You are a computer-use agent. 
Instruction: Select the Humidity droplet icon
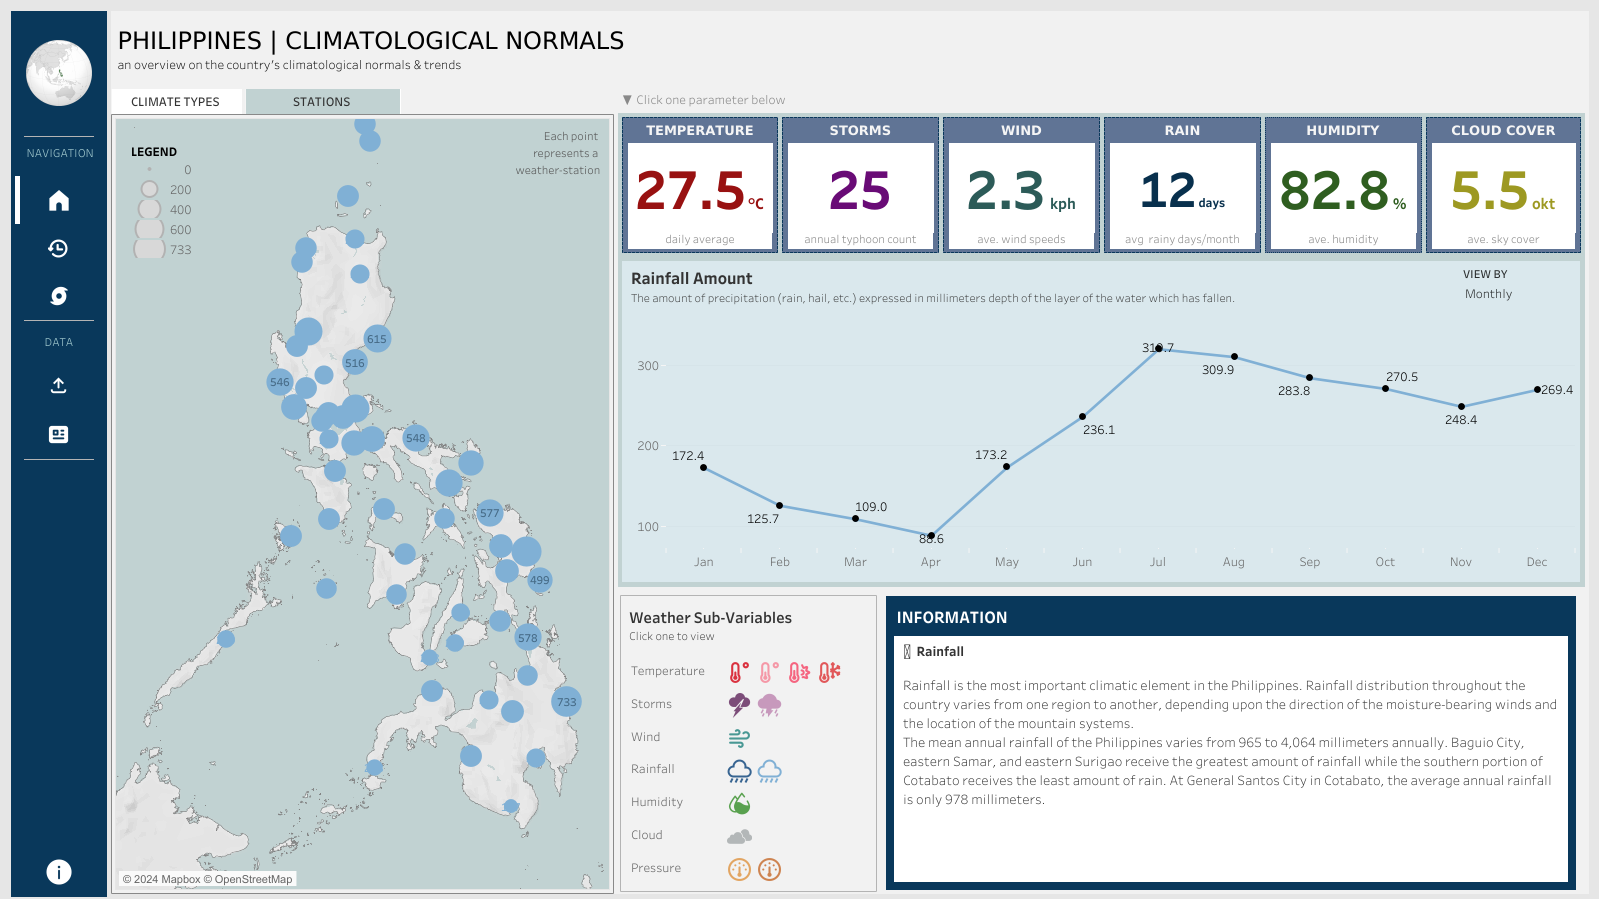click(x=739, y=803)
